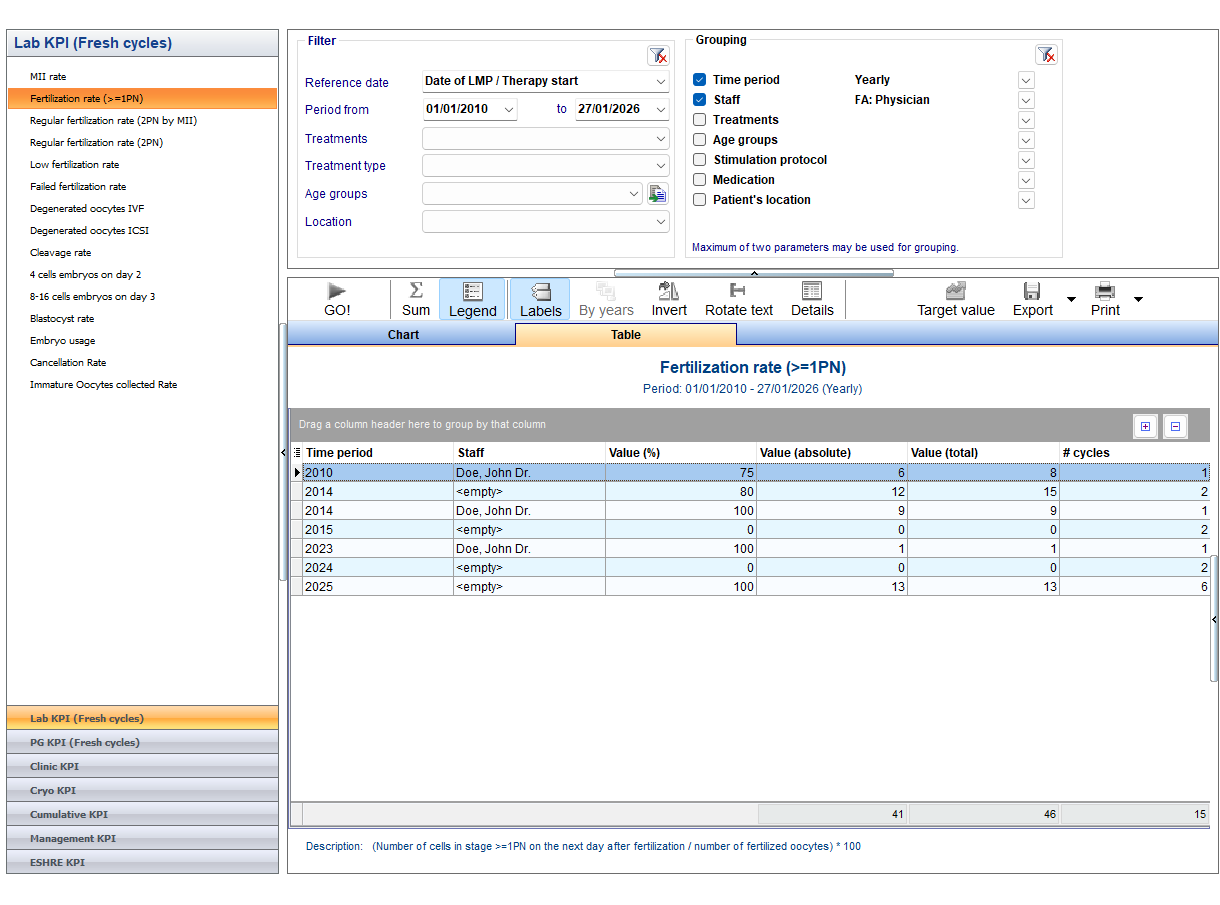Sort by the # cycles column header

[x=1134, y=453]
